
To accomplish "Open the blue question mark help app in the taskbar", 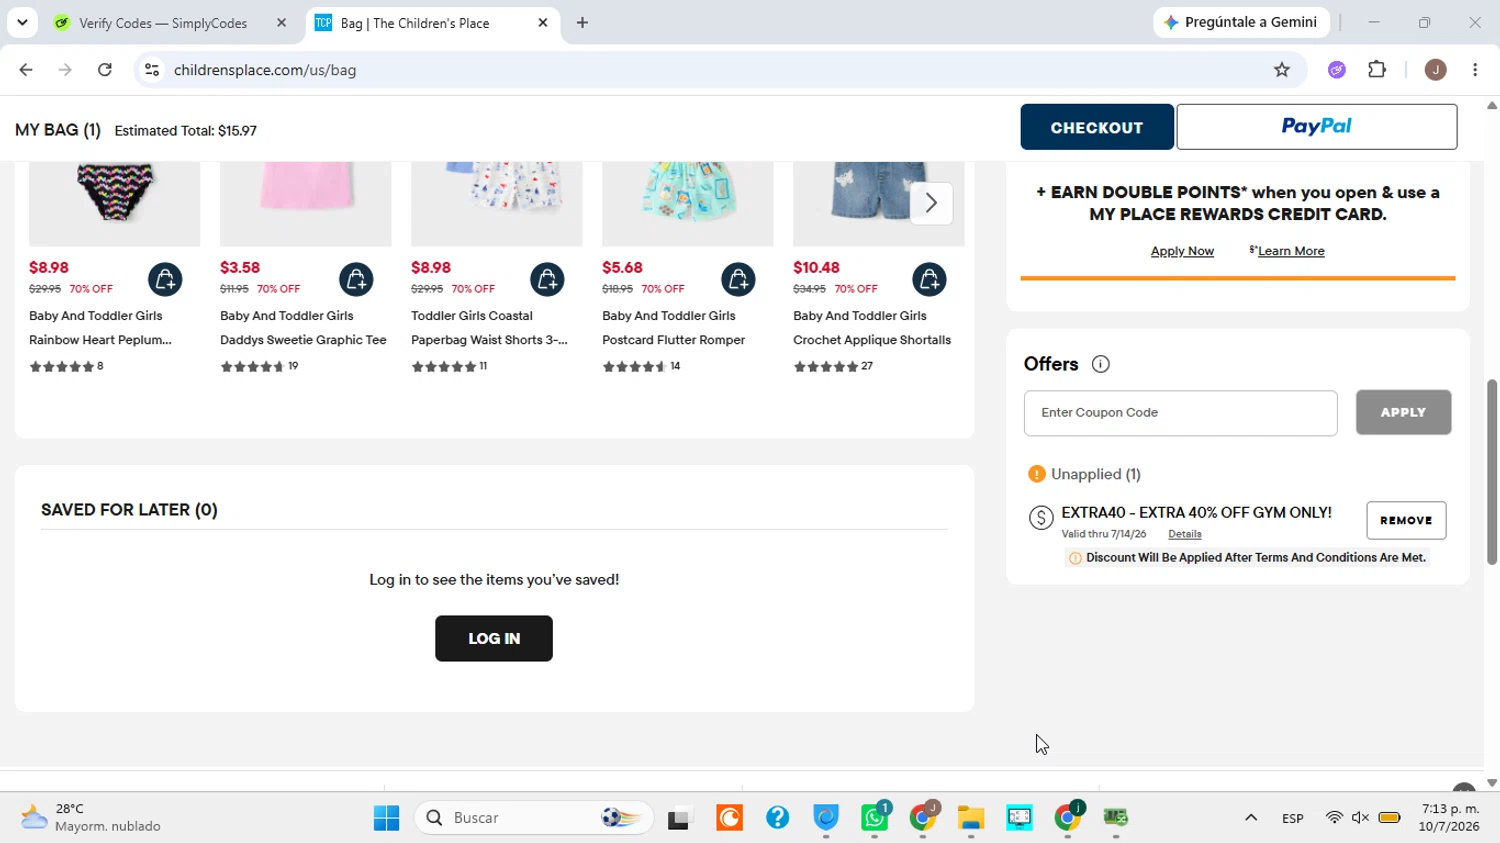I will (x=778, y=818).
